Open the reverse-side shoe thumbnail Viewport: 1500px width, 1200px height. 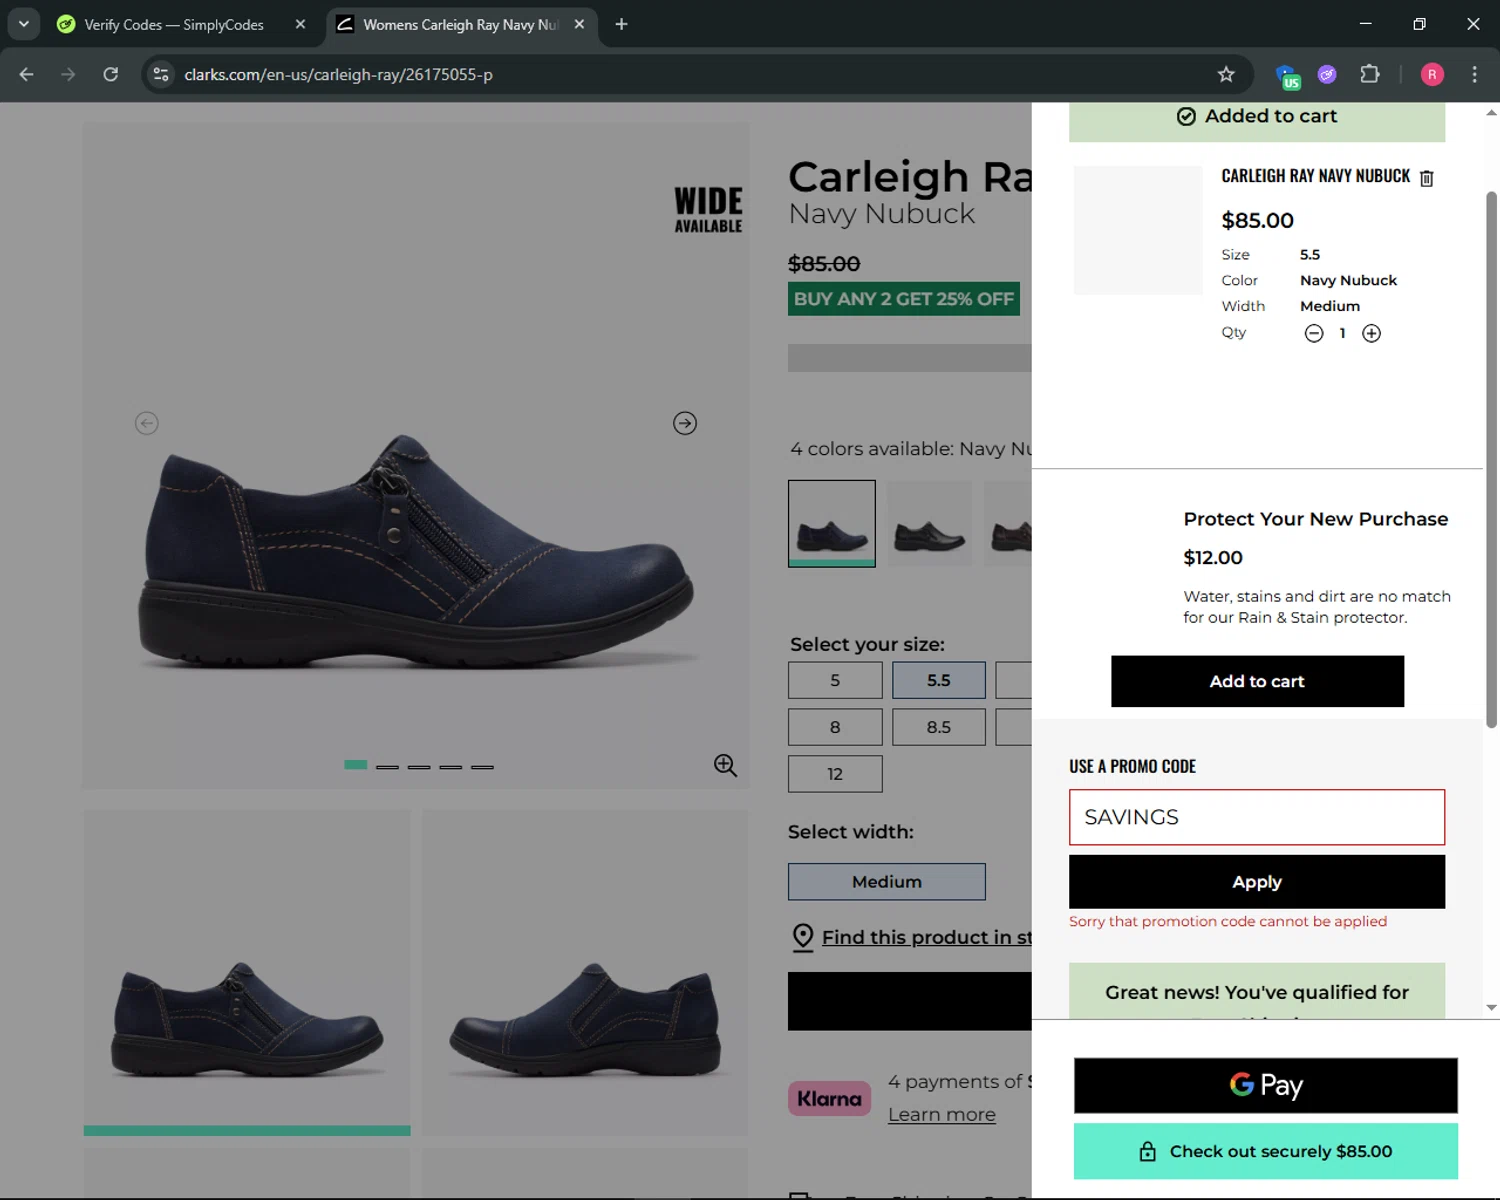[x=585, y=972]
